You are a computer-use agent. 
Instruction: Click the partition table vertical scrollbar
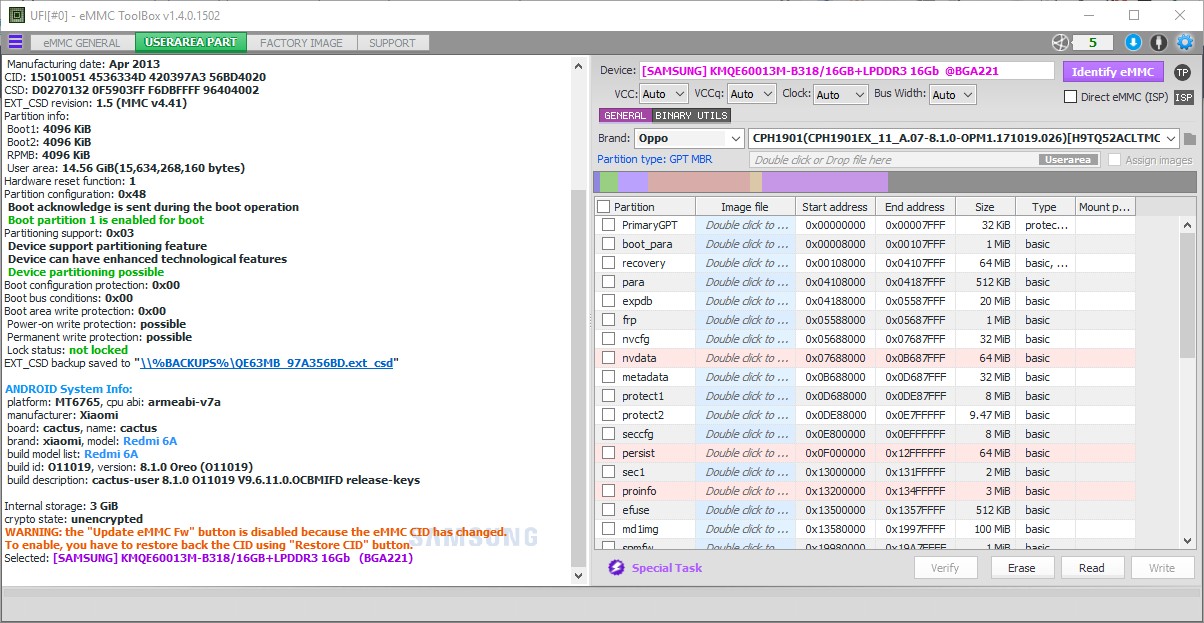1187,295
